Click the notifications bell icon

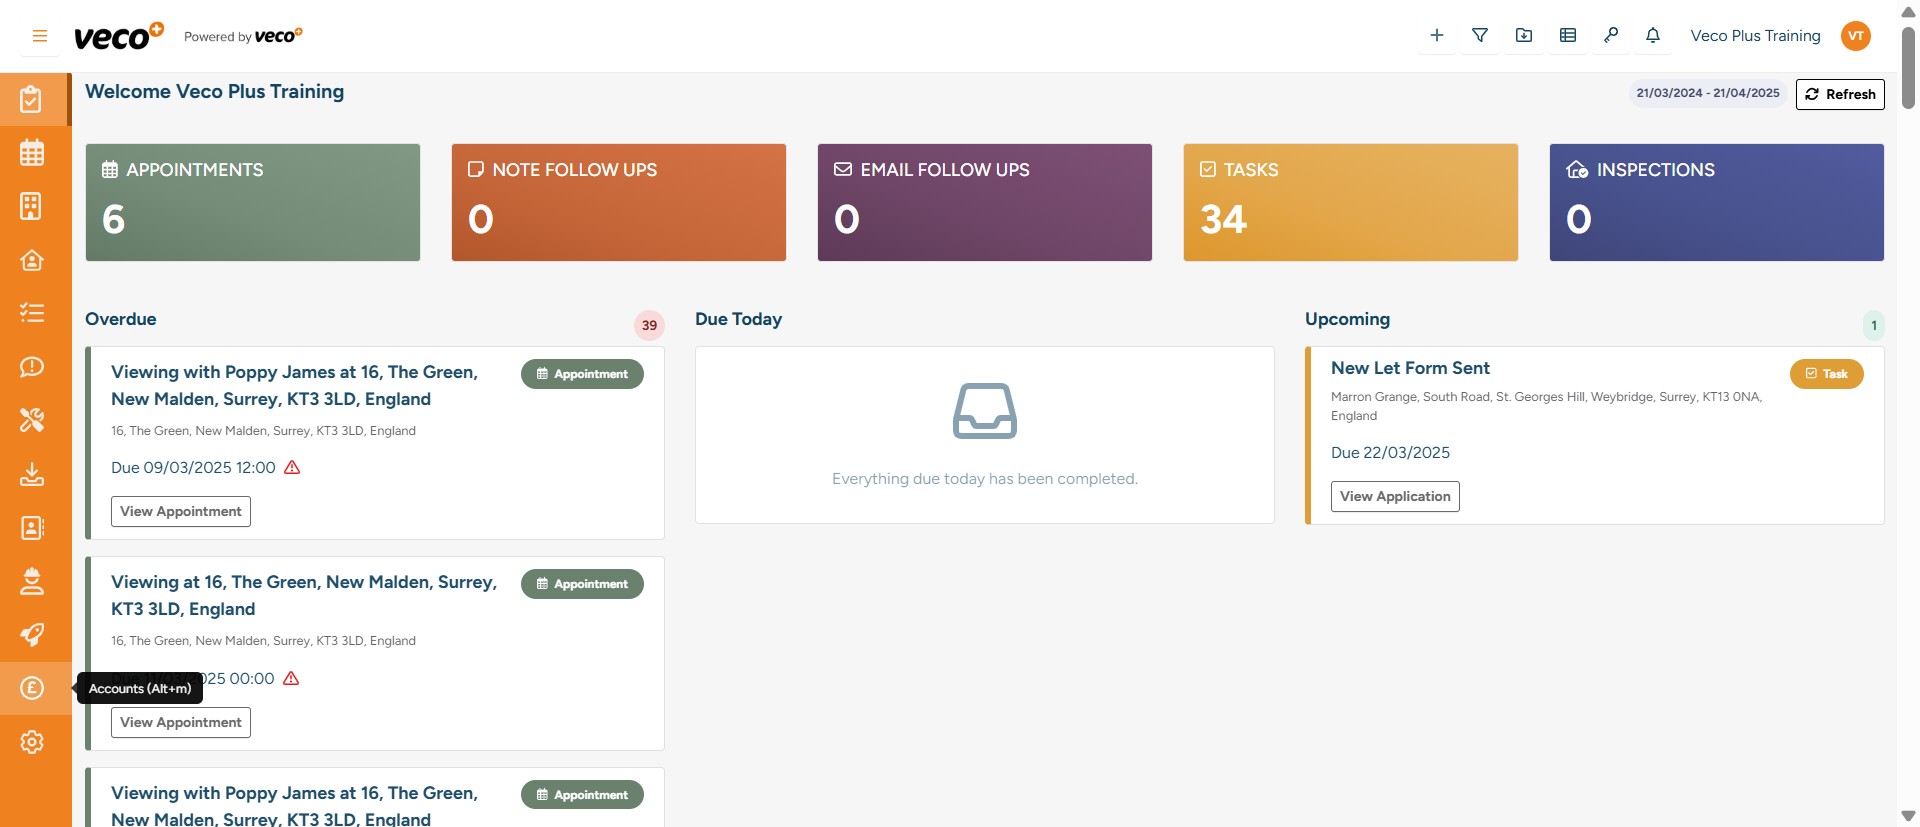pyautogui.click(x=1653, y=36)
